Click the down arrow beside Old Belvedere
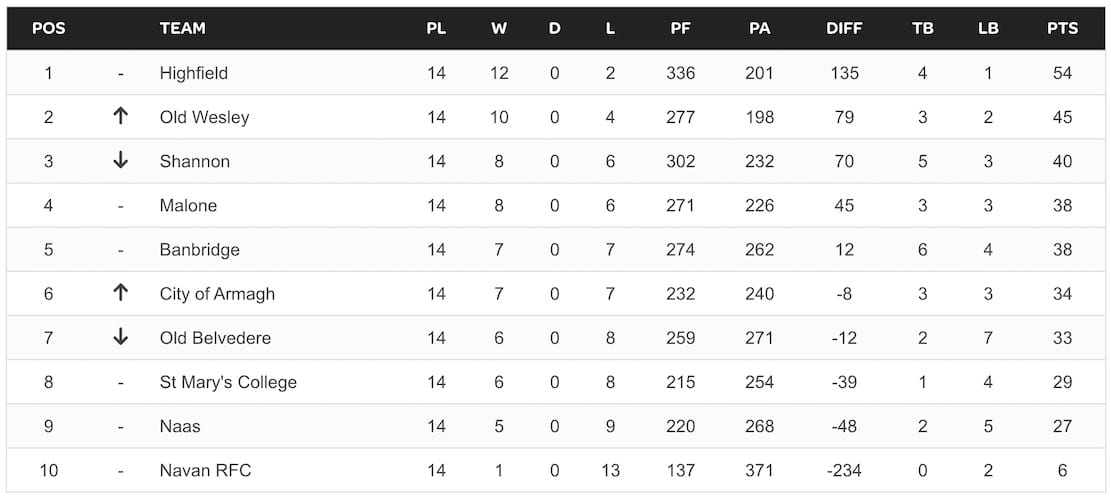The image size is (1111, 502). pyautogui.click(x=120, y=337)
